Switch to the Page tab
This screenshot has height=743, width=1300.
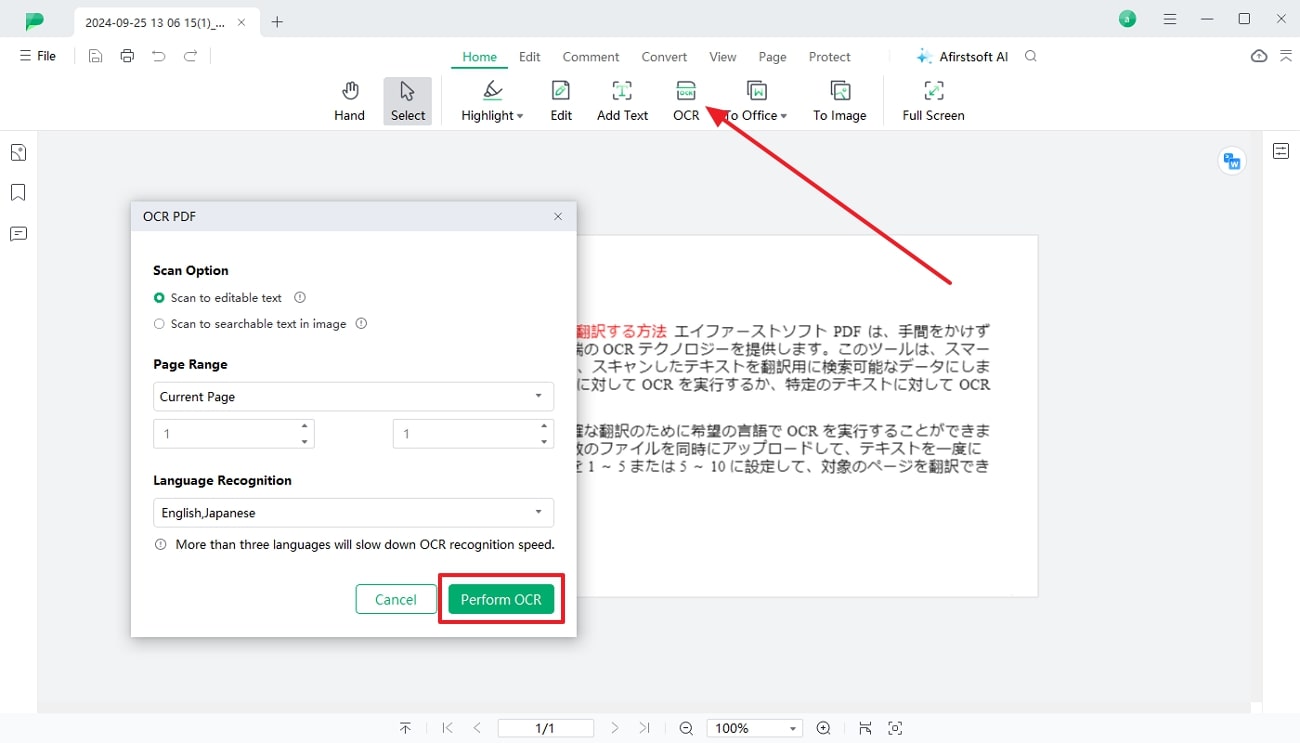[x=772, y=57]
